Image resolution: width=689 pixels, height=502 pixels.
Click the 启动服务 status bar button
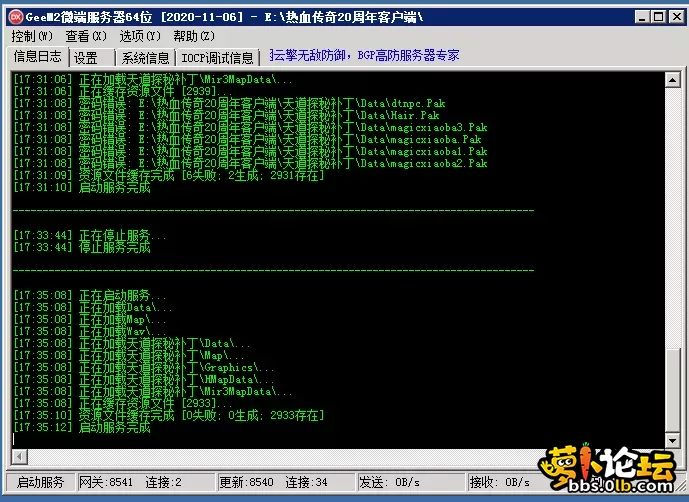[40, 482]
